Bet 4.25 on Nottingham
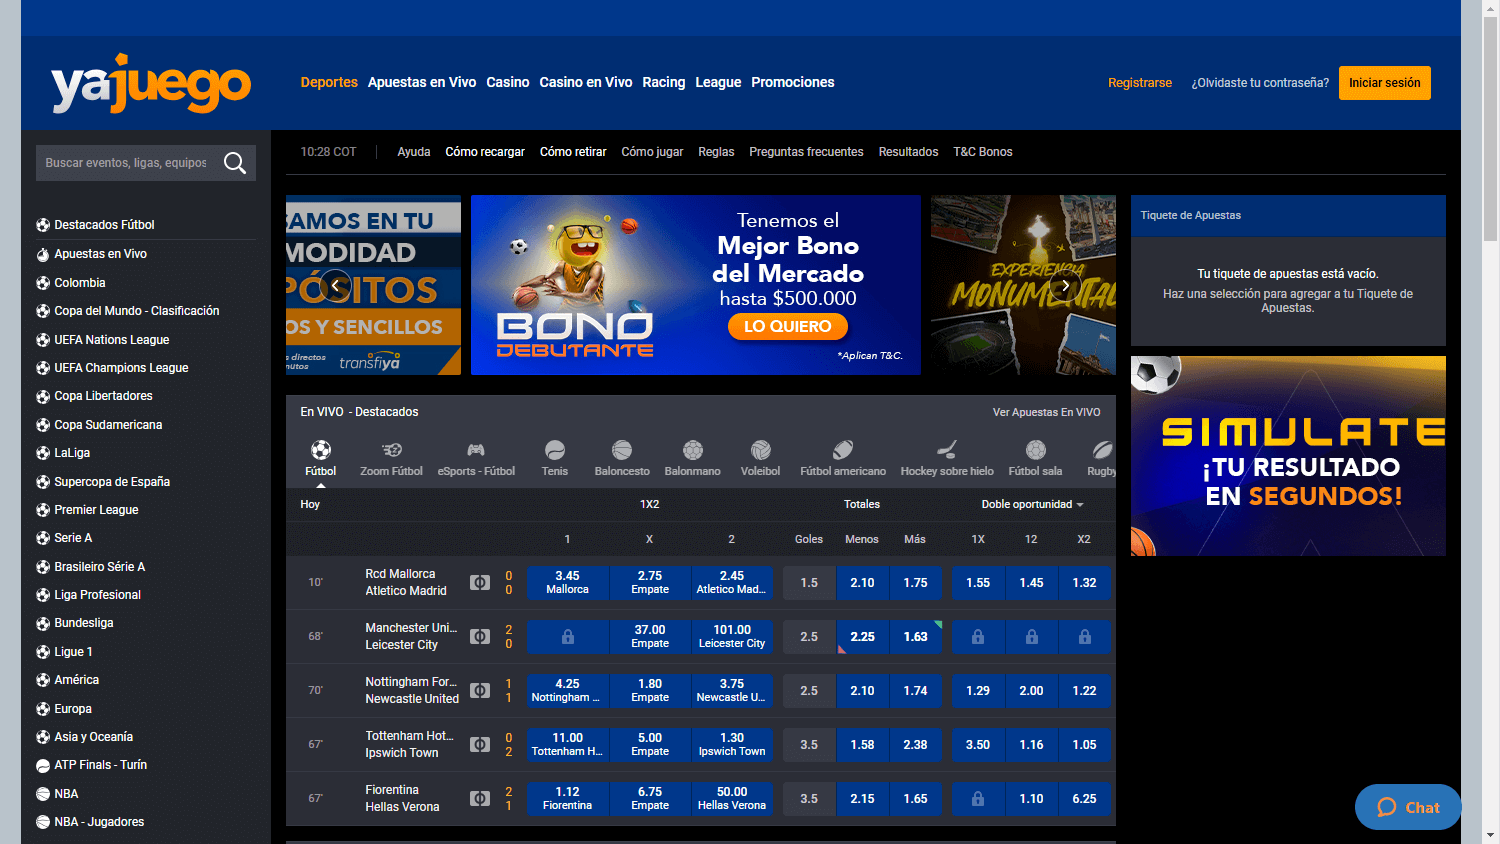Viewport: 1500px width, 844px height. pyautogui.click(x=567, y=690)
